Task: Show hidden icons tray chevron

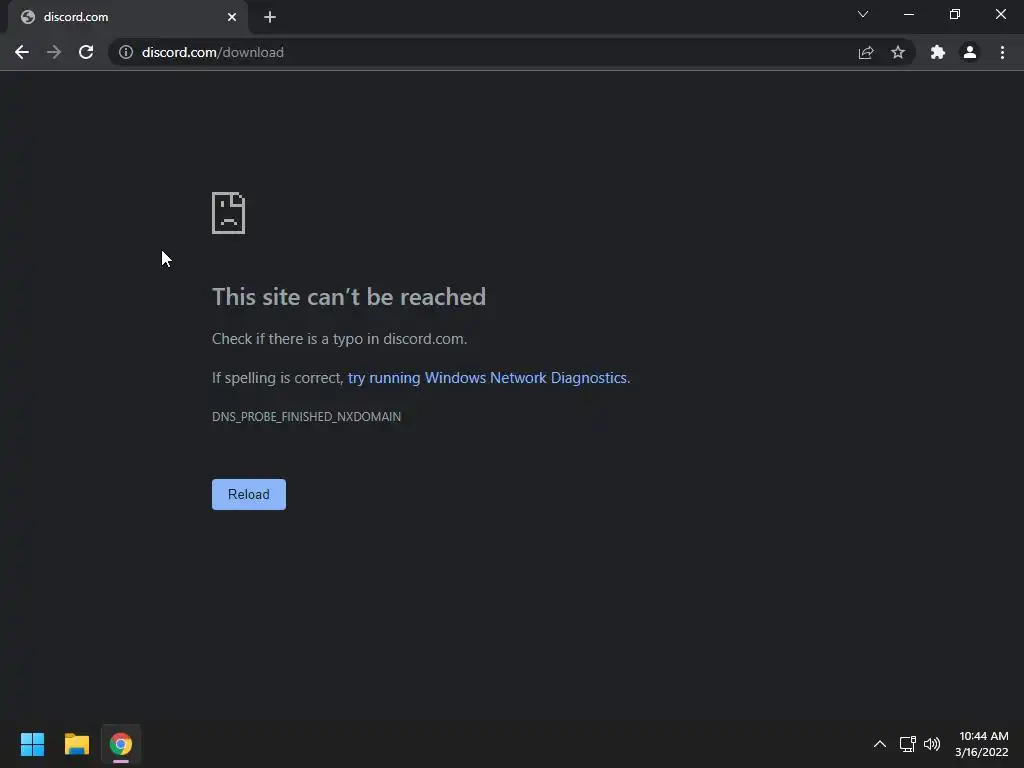Action: (880, 744)
